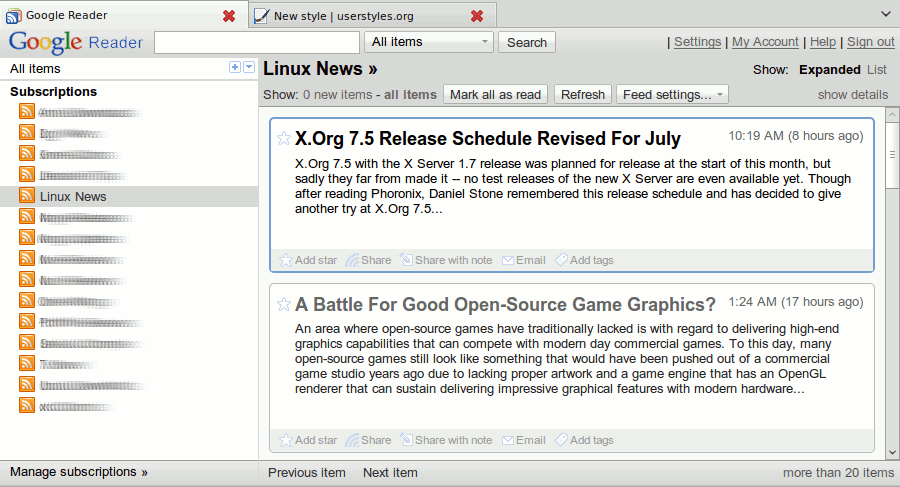
Task: Focus the search text field
Action: [x=257, y=42]
